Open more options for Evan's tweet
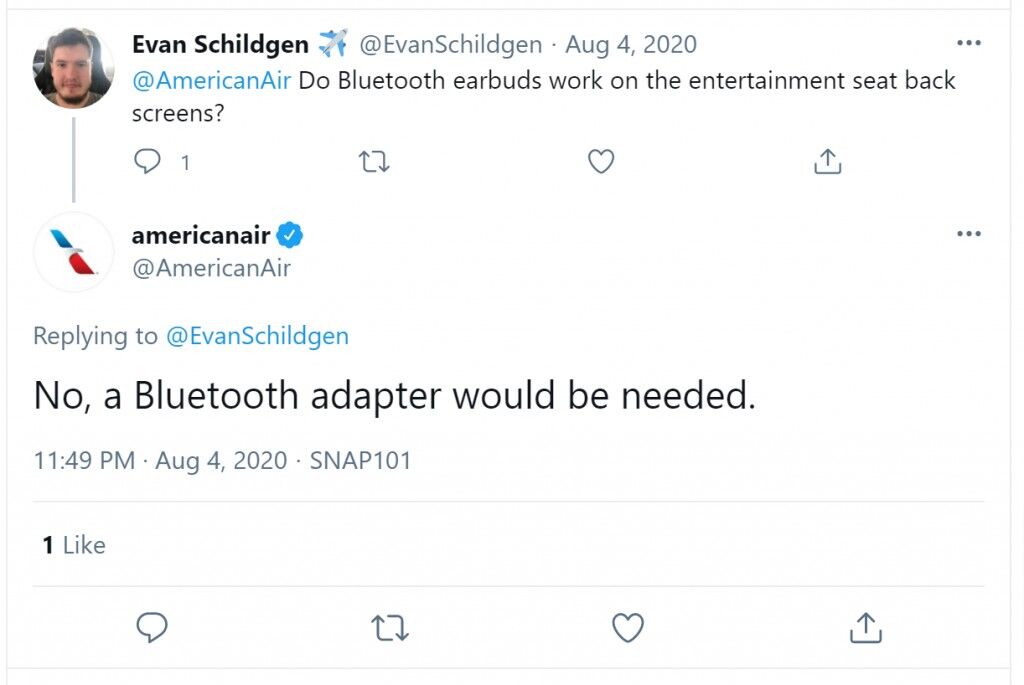This screenshot has width=1024, height=685. [x=968, y=43]
